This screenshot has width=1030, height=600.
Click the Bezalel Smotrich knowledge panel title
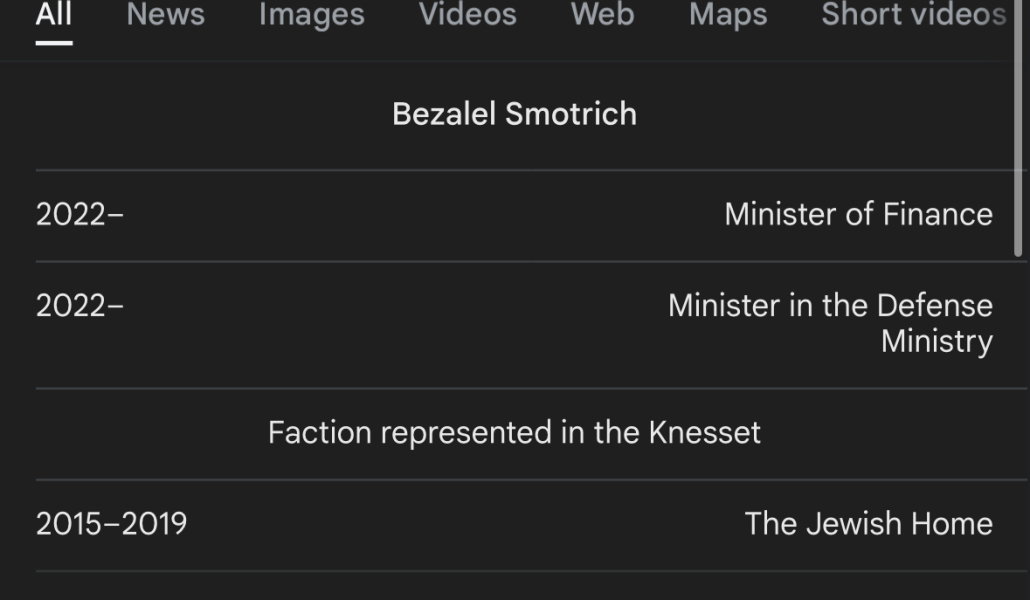[x=515, y=113]
